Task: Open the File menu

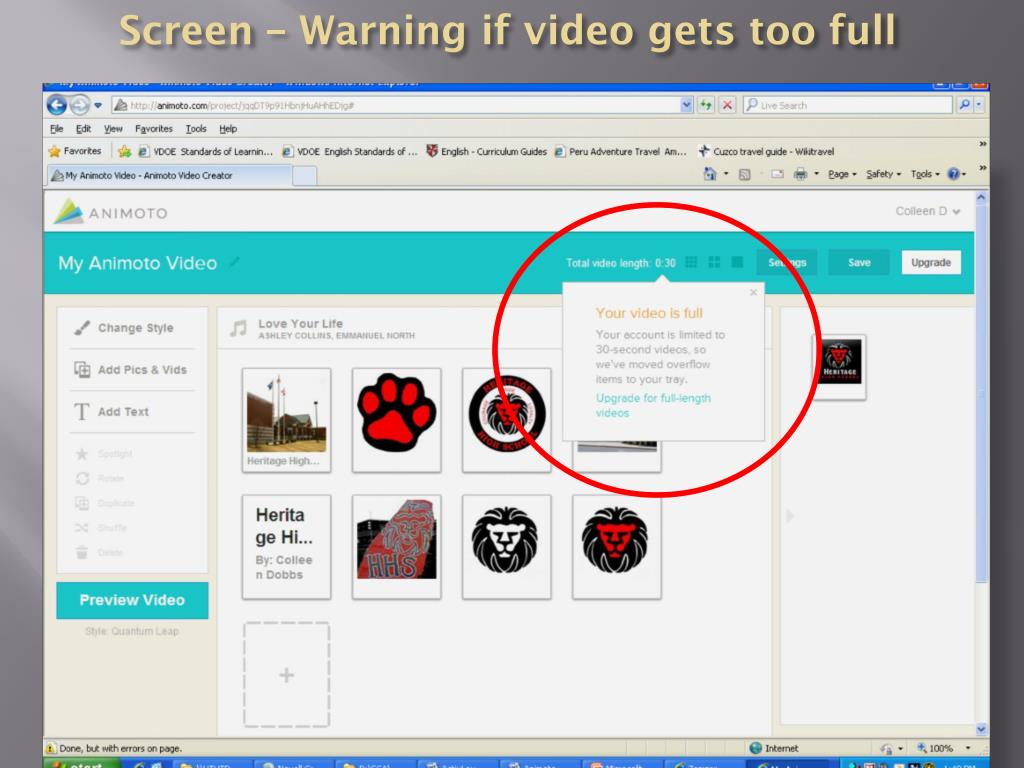Action: tap(57, 129)
